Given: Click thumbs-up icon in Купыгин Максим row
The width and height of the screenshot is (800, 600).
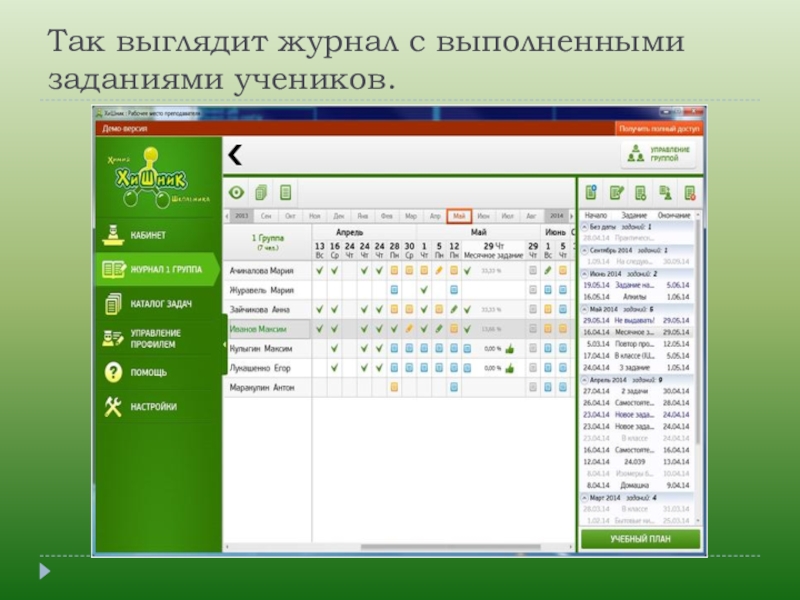Looking at the screenshot, I should pyautogui.click(x=510, y=349).
